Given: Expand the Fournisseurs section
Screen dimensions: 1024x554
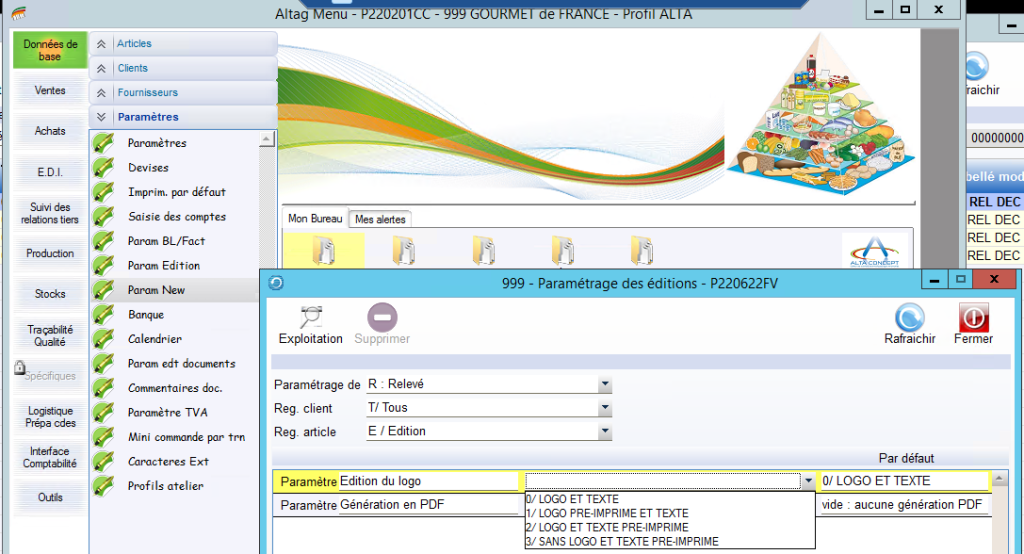Looking at the screenshot, I should click(x=100, y=93).
